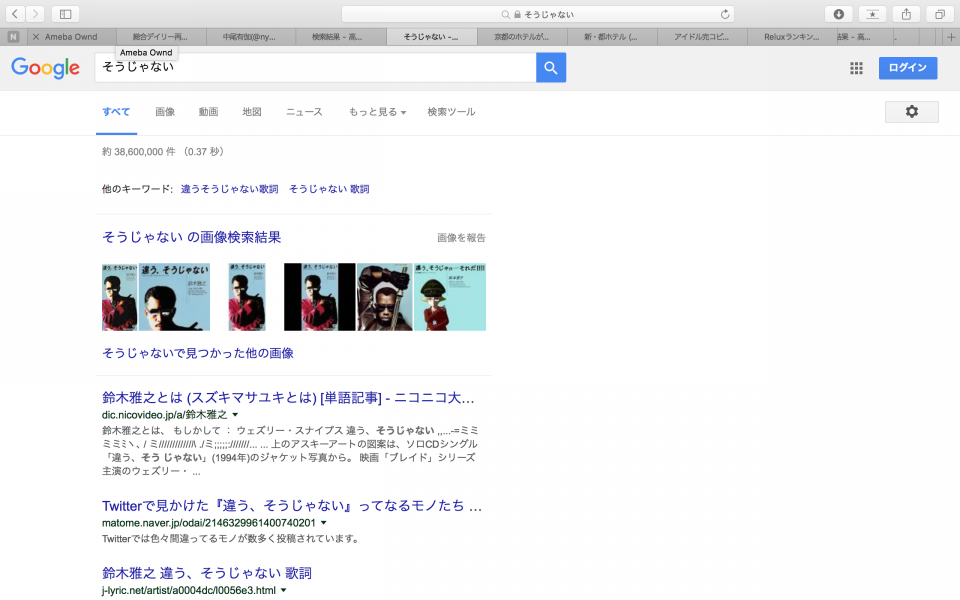This screenshot has width=960, height=600.
Task: Click the pinned N tab icon
Action: [x=13, y=37]
